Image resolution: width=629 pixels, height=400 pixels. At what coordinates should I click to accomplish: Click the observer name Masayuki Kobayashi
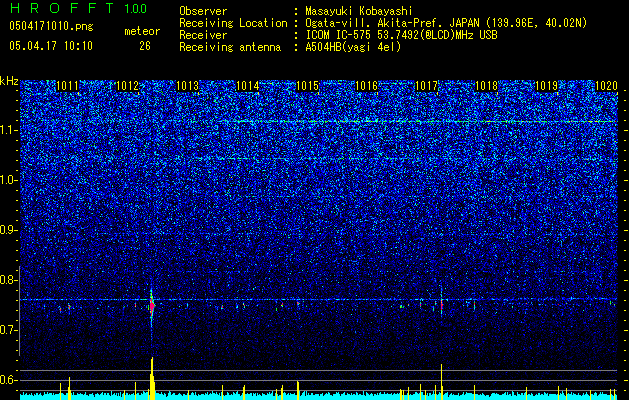point(358,11)
